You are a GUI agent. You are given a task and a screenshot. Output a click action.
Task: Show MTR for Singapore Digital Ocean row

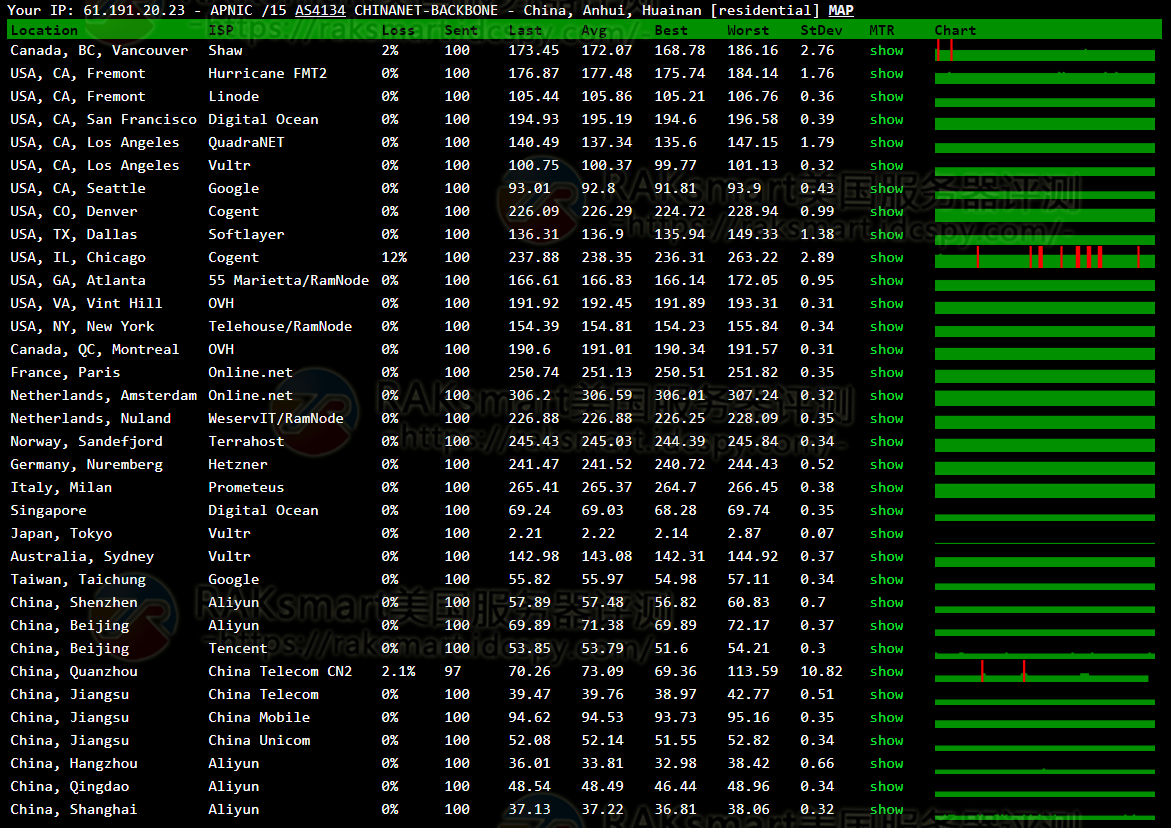pyautogui.click(x=886, y=511)
